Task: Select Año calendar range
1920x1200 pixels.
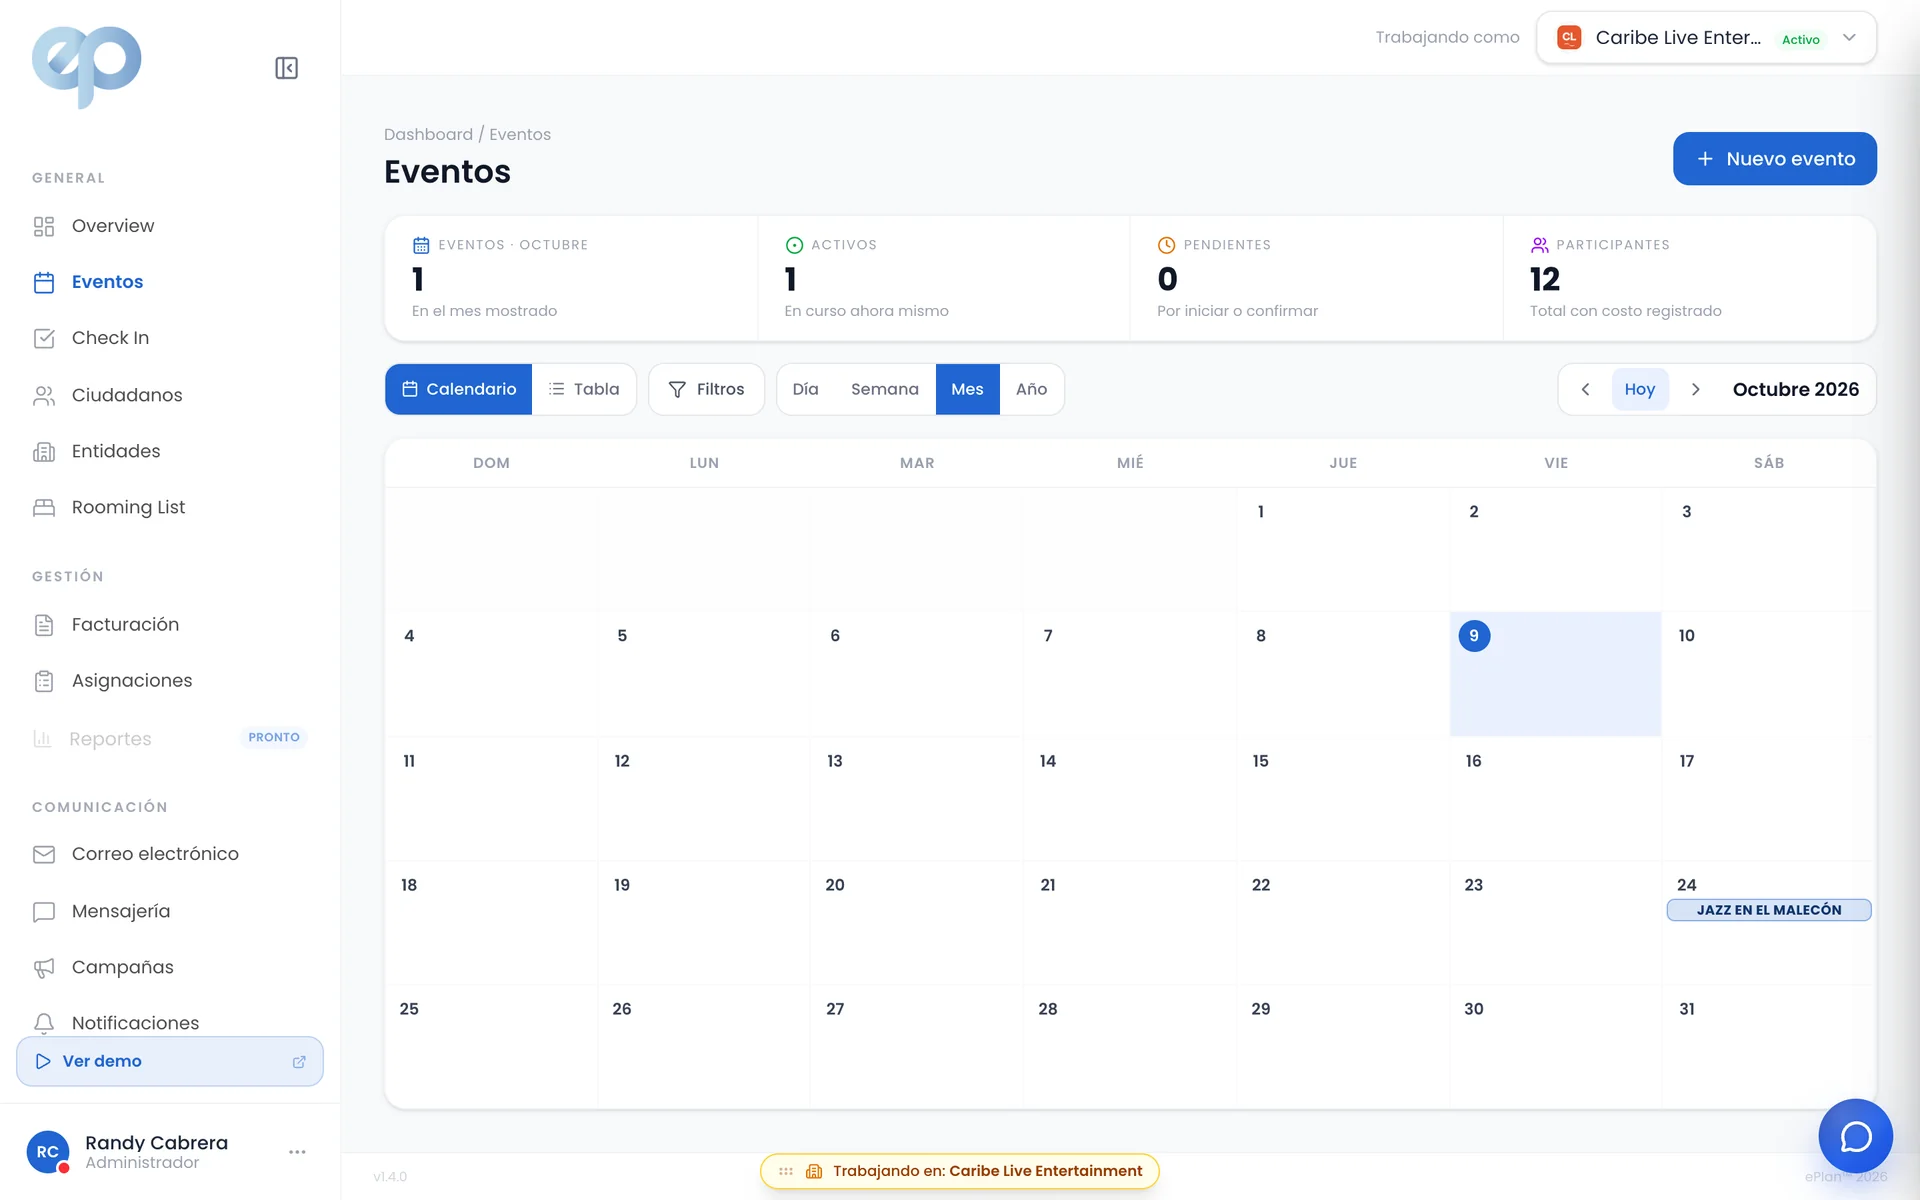Action: [x=1032, y=389]
